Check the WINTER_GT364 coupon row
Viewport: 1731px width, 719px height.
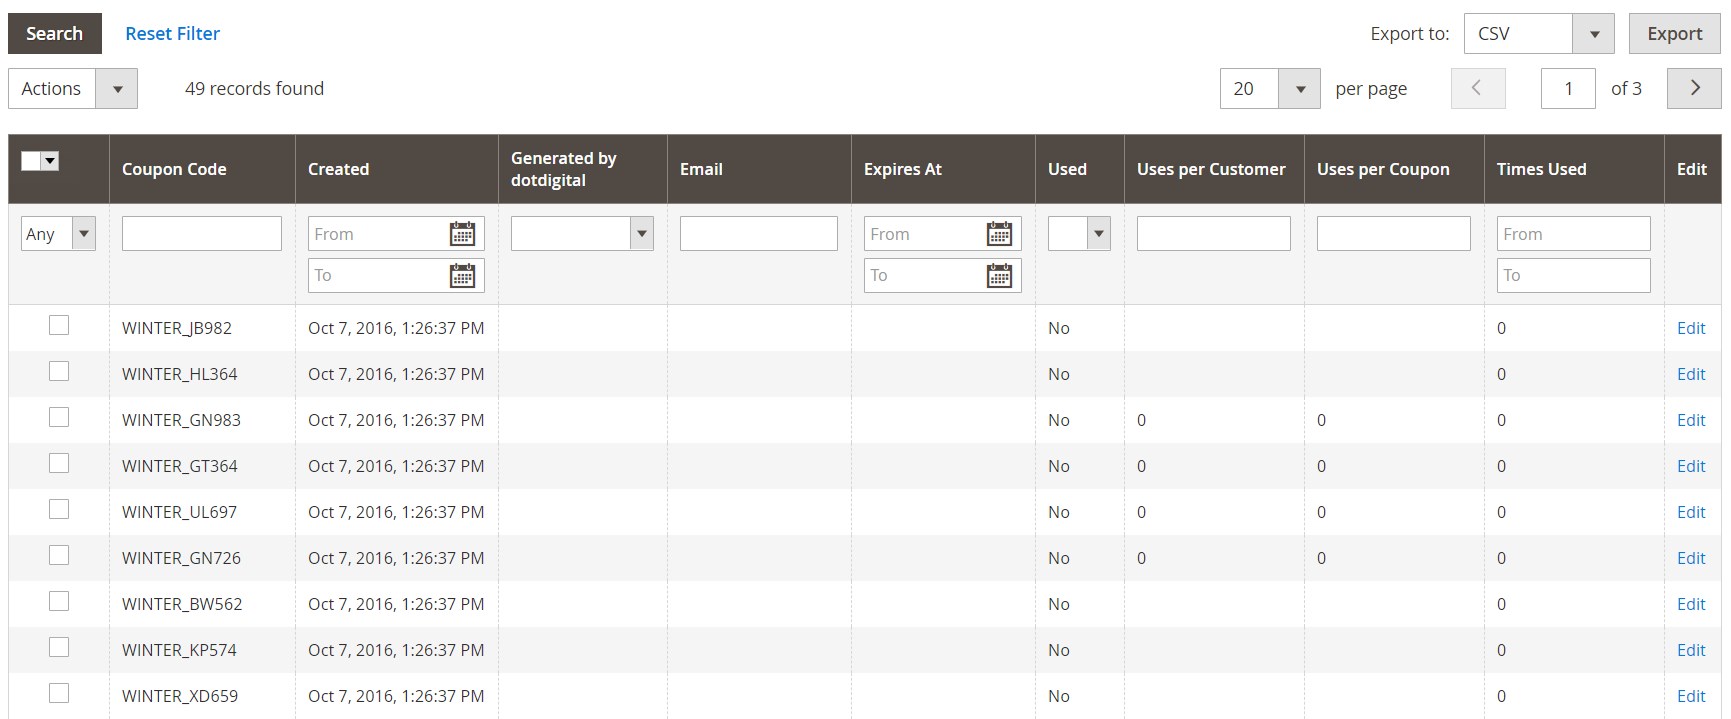[59, 463]
